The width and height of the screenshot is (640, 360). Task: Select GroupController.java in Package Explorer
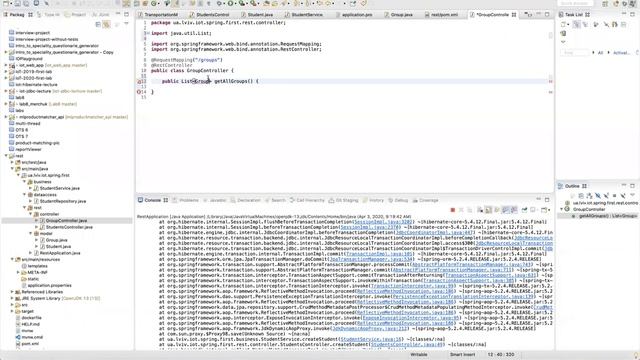66,220
